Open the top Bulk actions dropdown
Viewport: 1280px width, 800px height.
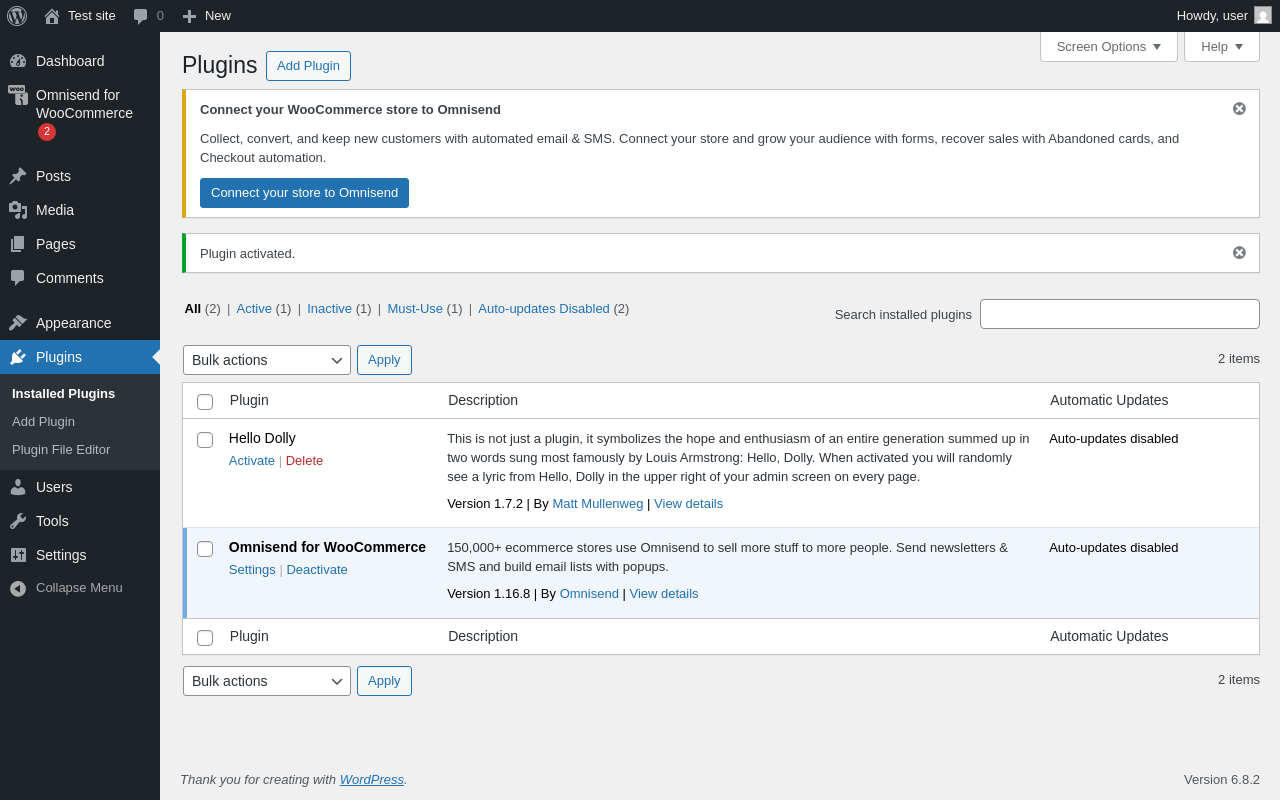click(267, 360)
